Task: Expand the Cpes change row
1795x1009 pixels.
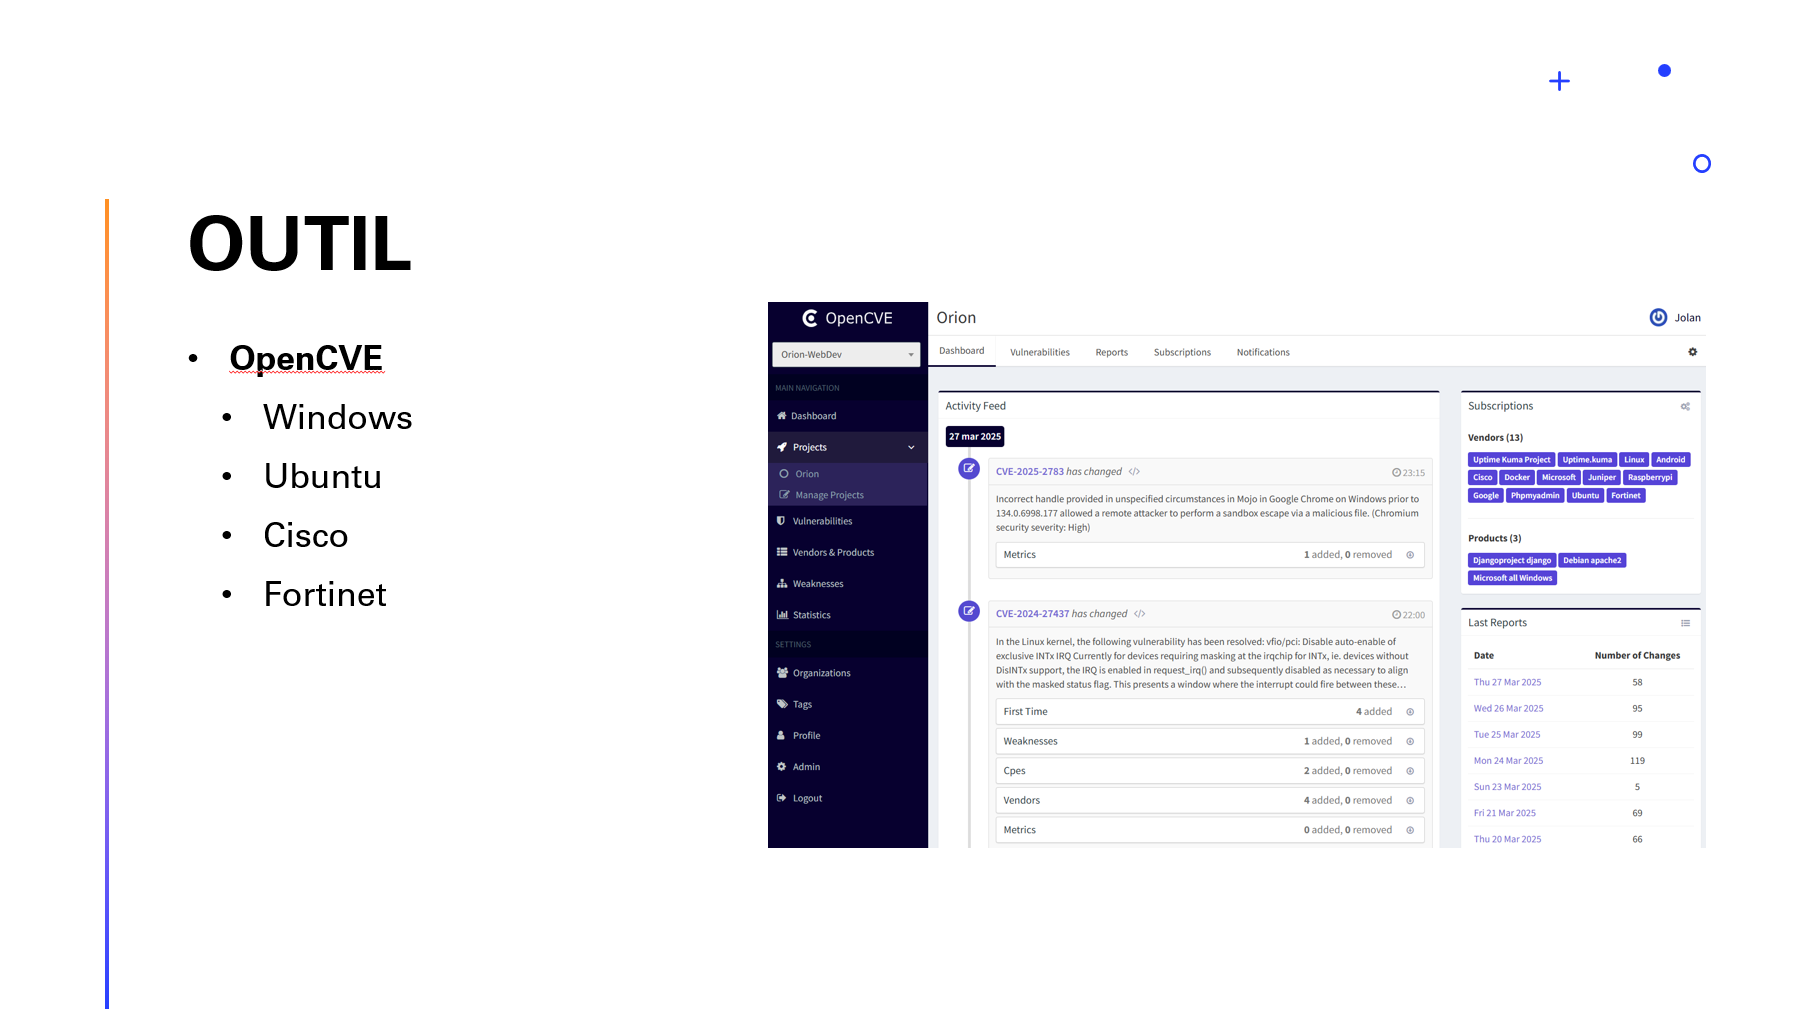Action: pyautogui.click(x=1209, y=771)
